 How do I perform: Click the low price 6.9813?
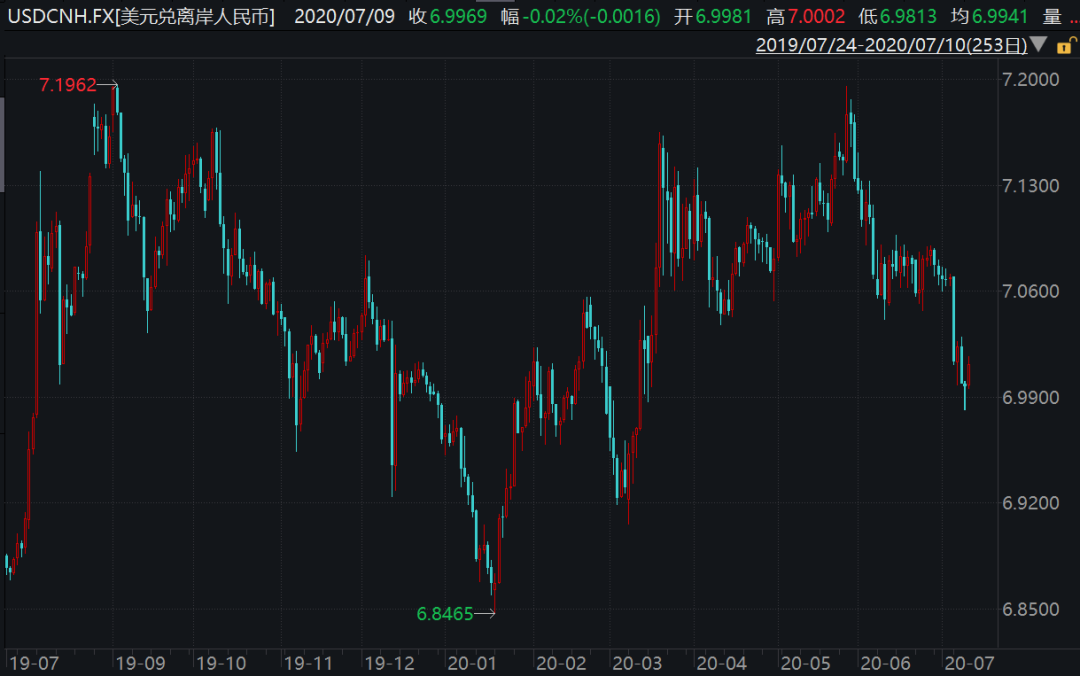pyautogui.click(x=908, y=17)
